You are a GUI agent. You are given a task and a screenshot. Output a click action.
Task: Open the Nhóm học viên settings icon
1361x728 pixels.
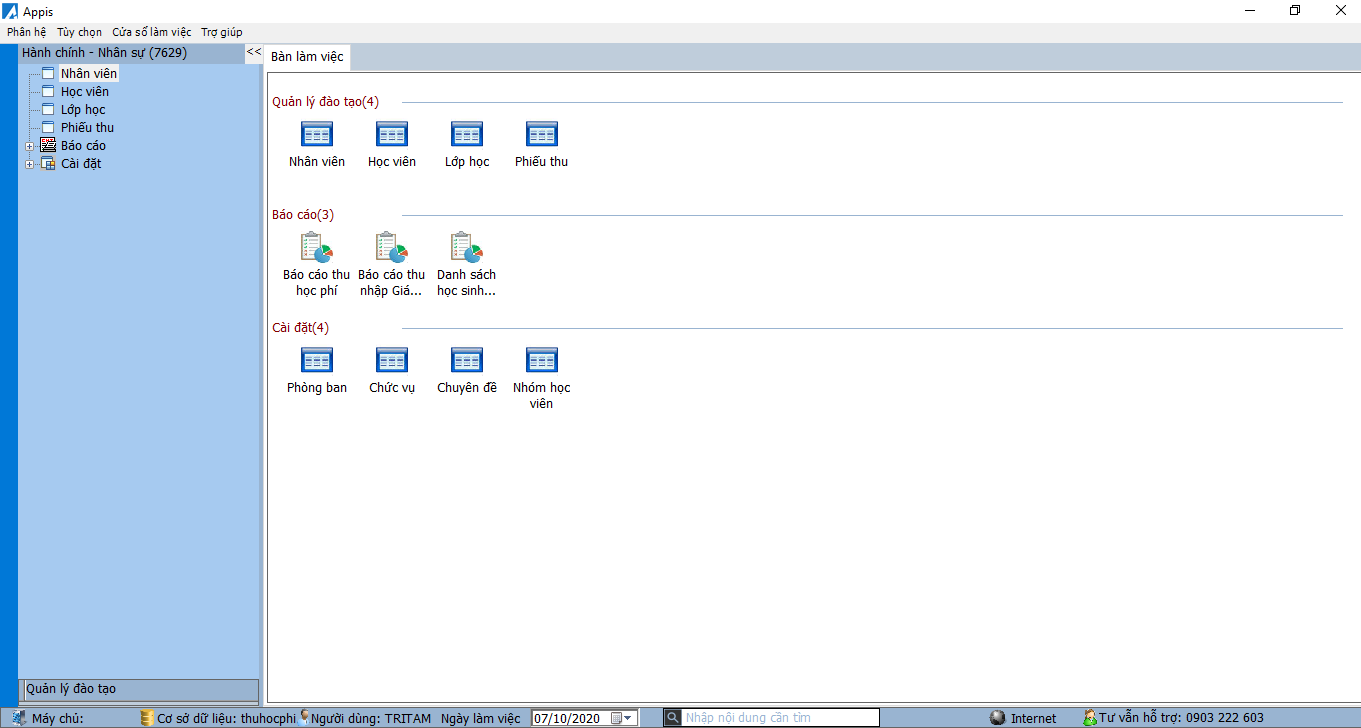[542, 360]
